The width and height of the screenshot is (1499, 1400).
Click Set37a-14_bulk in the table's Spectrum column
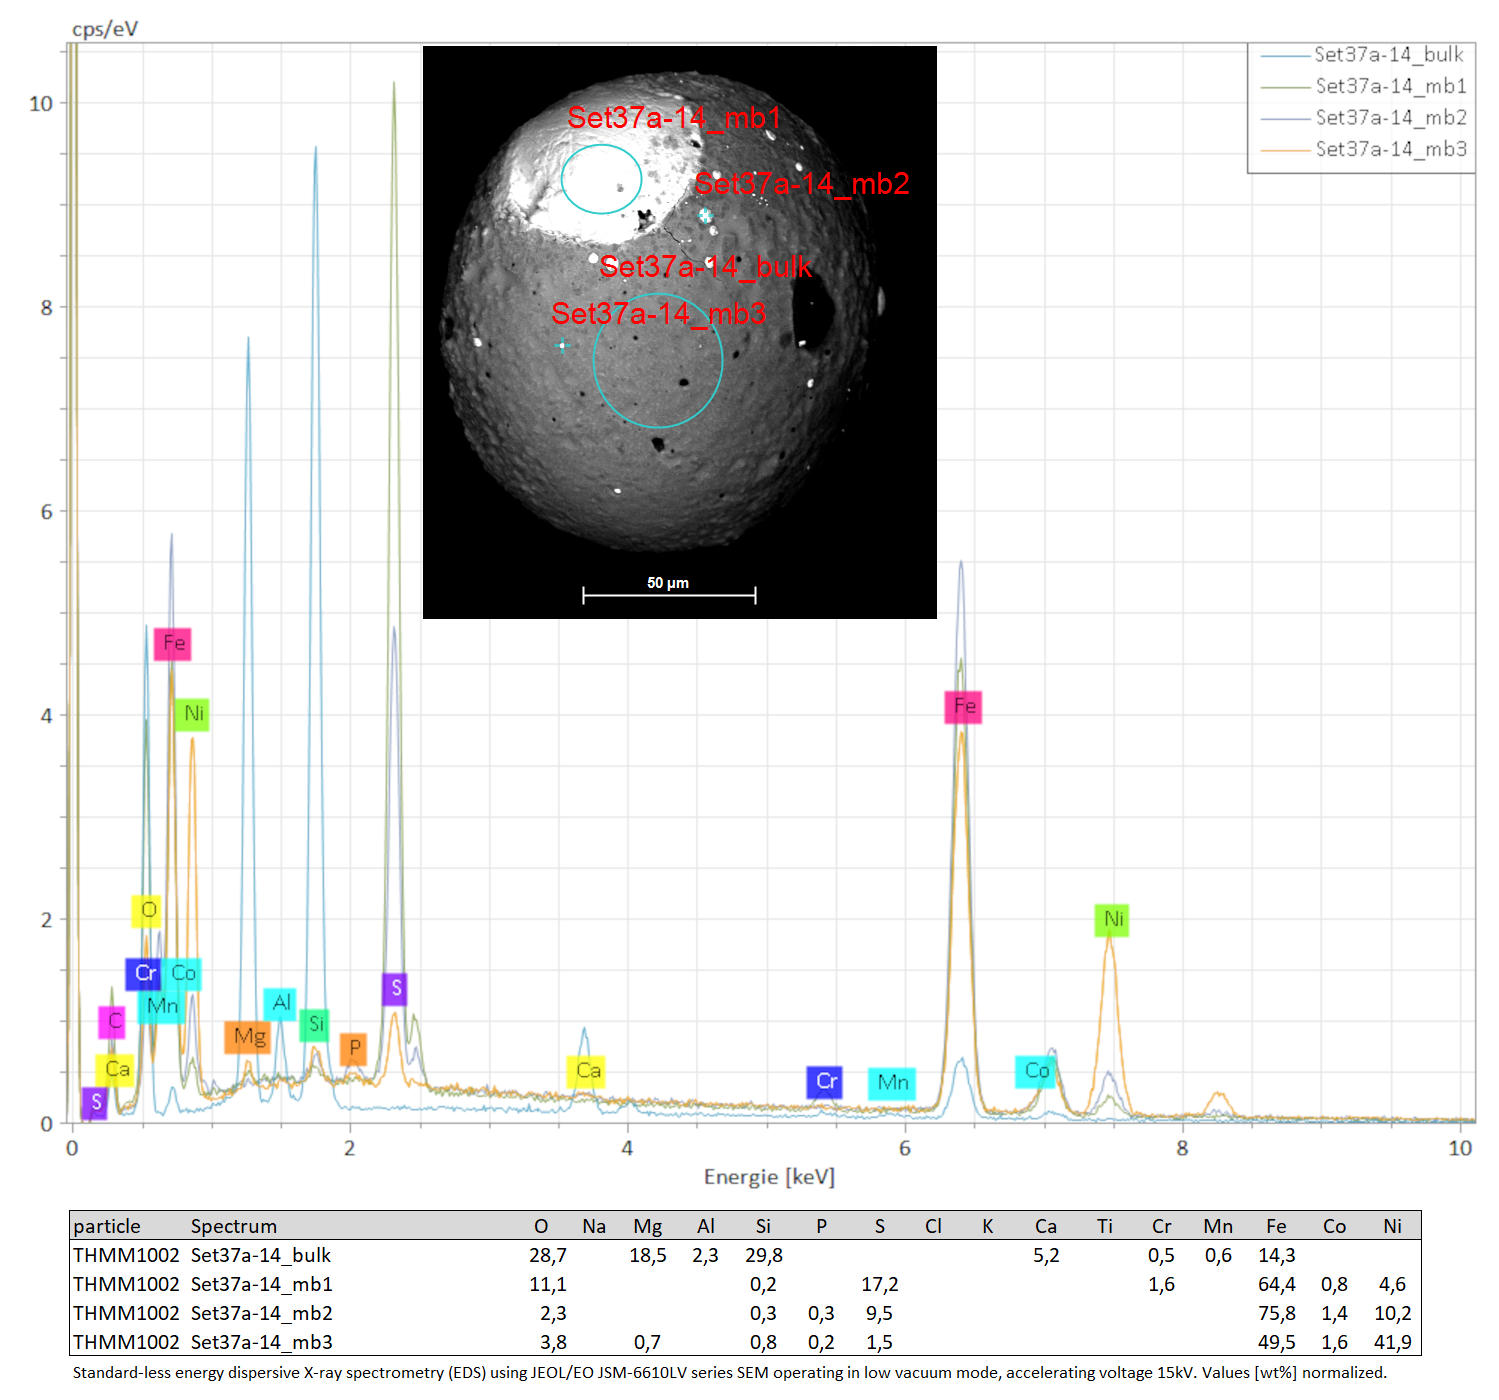click(x=261, y=1256)
